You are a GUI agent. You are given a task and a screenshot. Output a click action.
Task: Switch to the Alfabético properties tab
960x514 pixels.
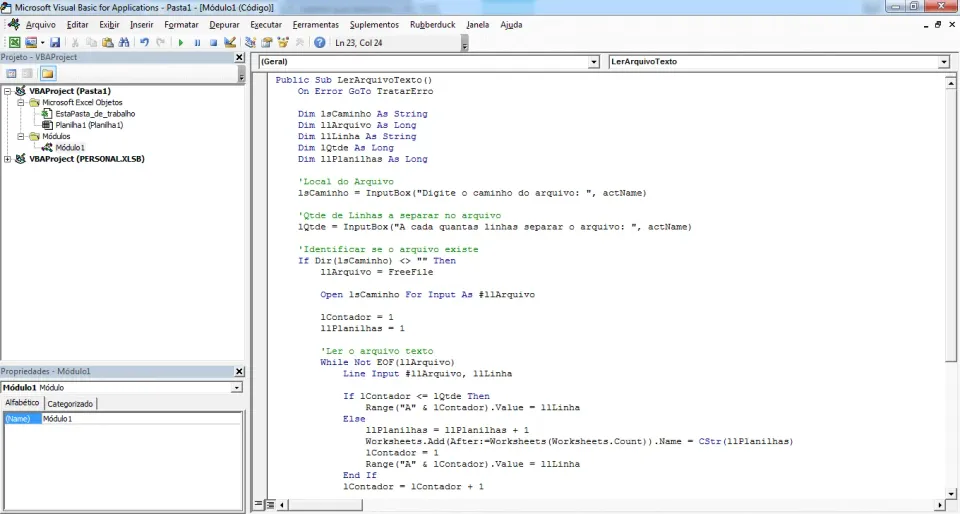click(x=22, y=403)
